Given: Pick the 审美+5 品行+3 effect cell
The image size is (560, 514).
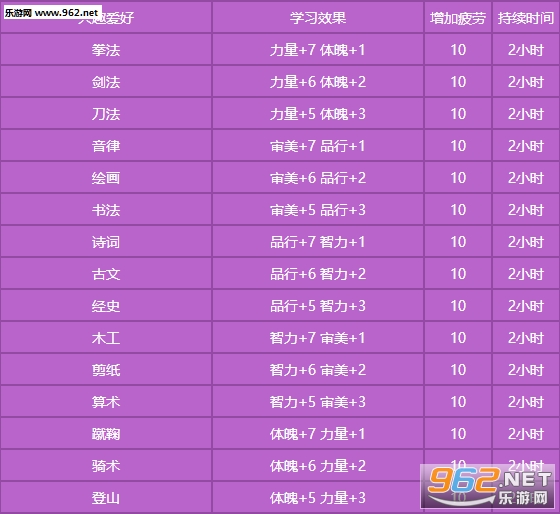Looking at the screenshot, I should point(318,209).
